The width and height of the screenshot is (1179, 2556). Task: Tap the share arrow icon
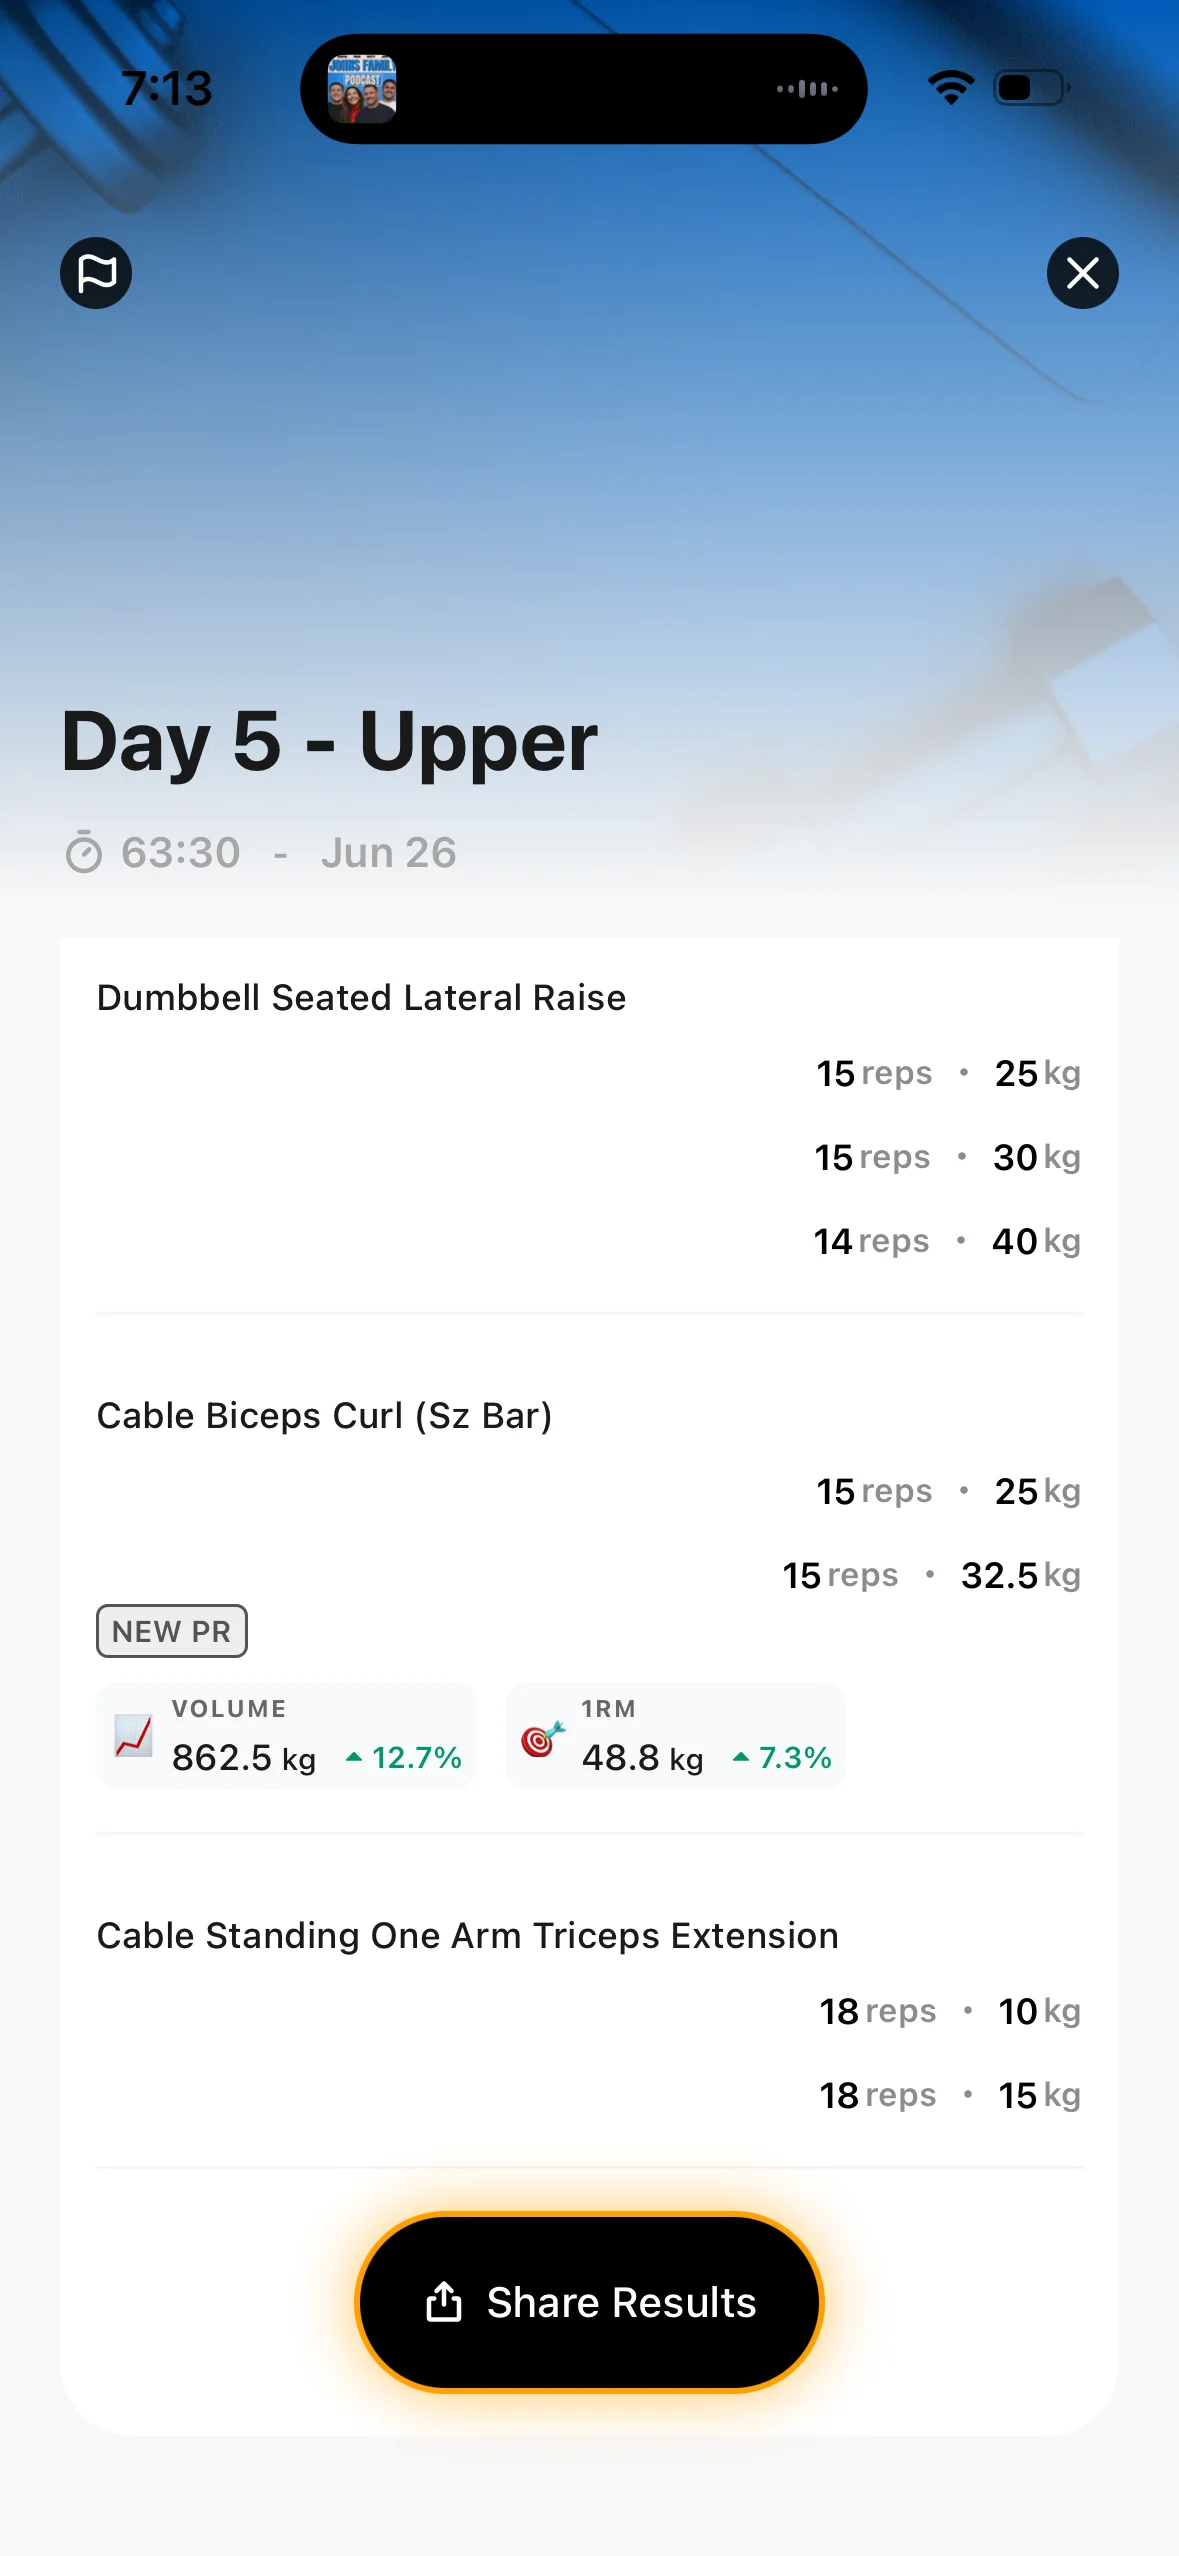point(444,2301)
